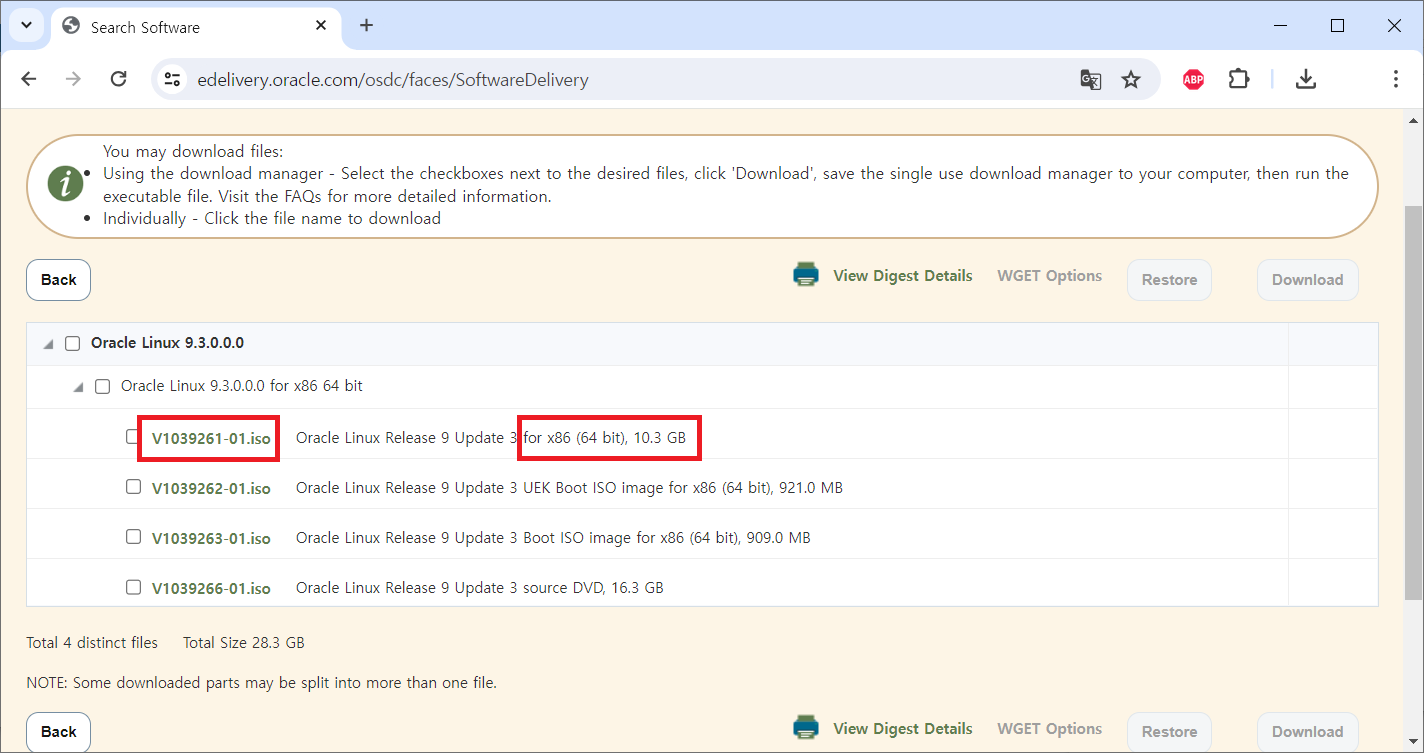Click the bottom Back button
Image resolution: width=1424 pixels, height=753 pixels.
(58, 732)
